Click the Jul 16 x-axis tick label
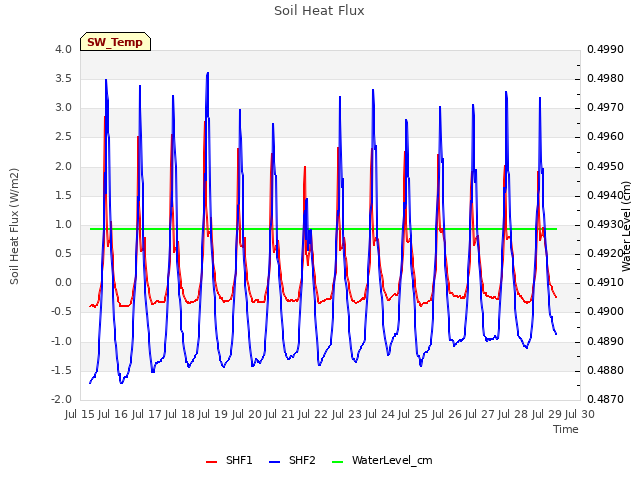The height and width of the screenshot is (480, 640). click(x=113, y=414)
